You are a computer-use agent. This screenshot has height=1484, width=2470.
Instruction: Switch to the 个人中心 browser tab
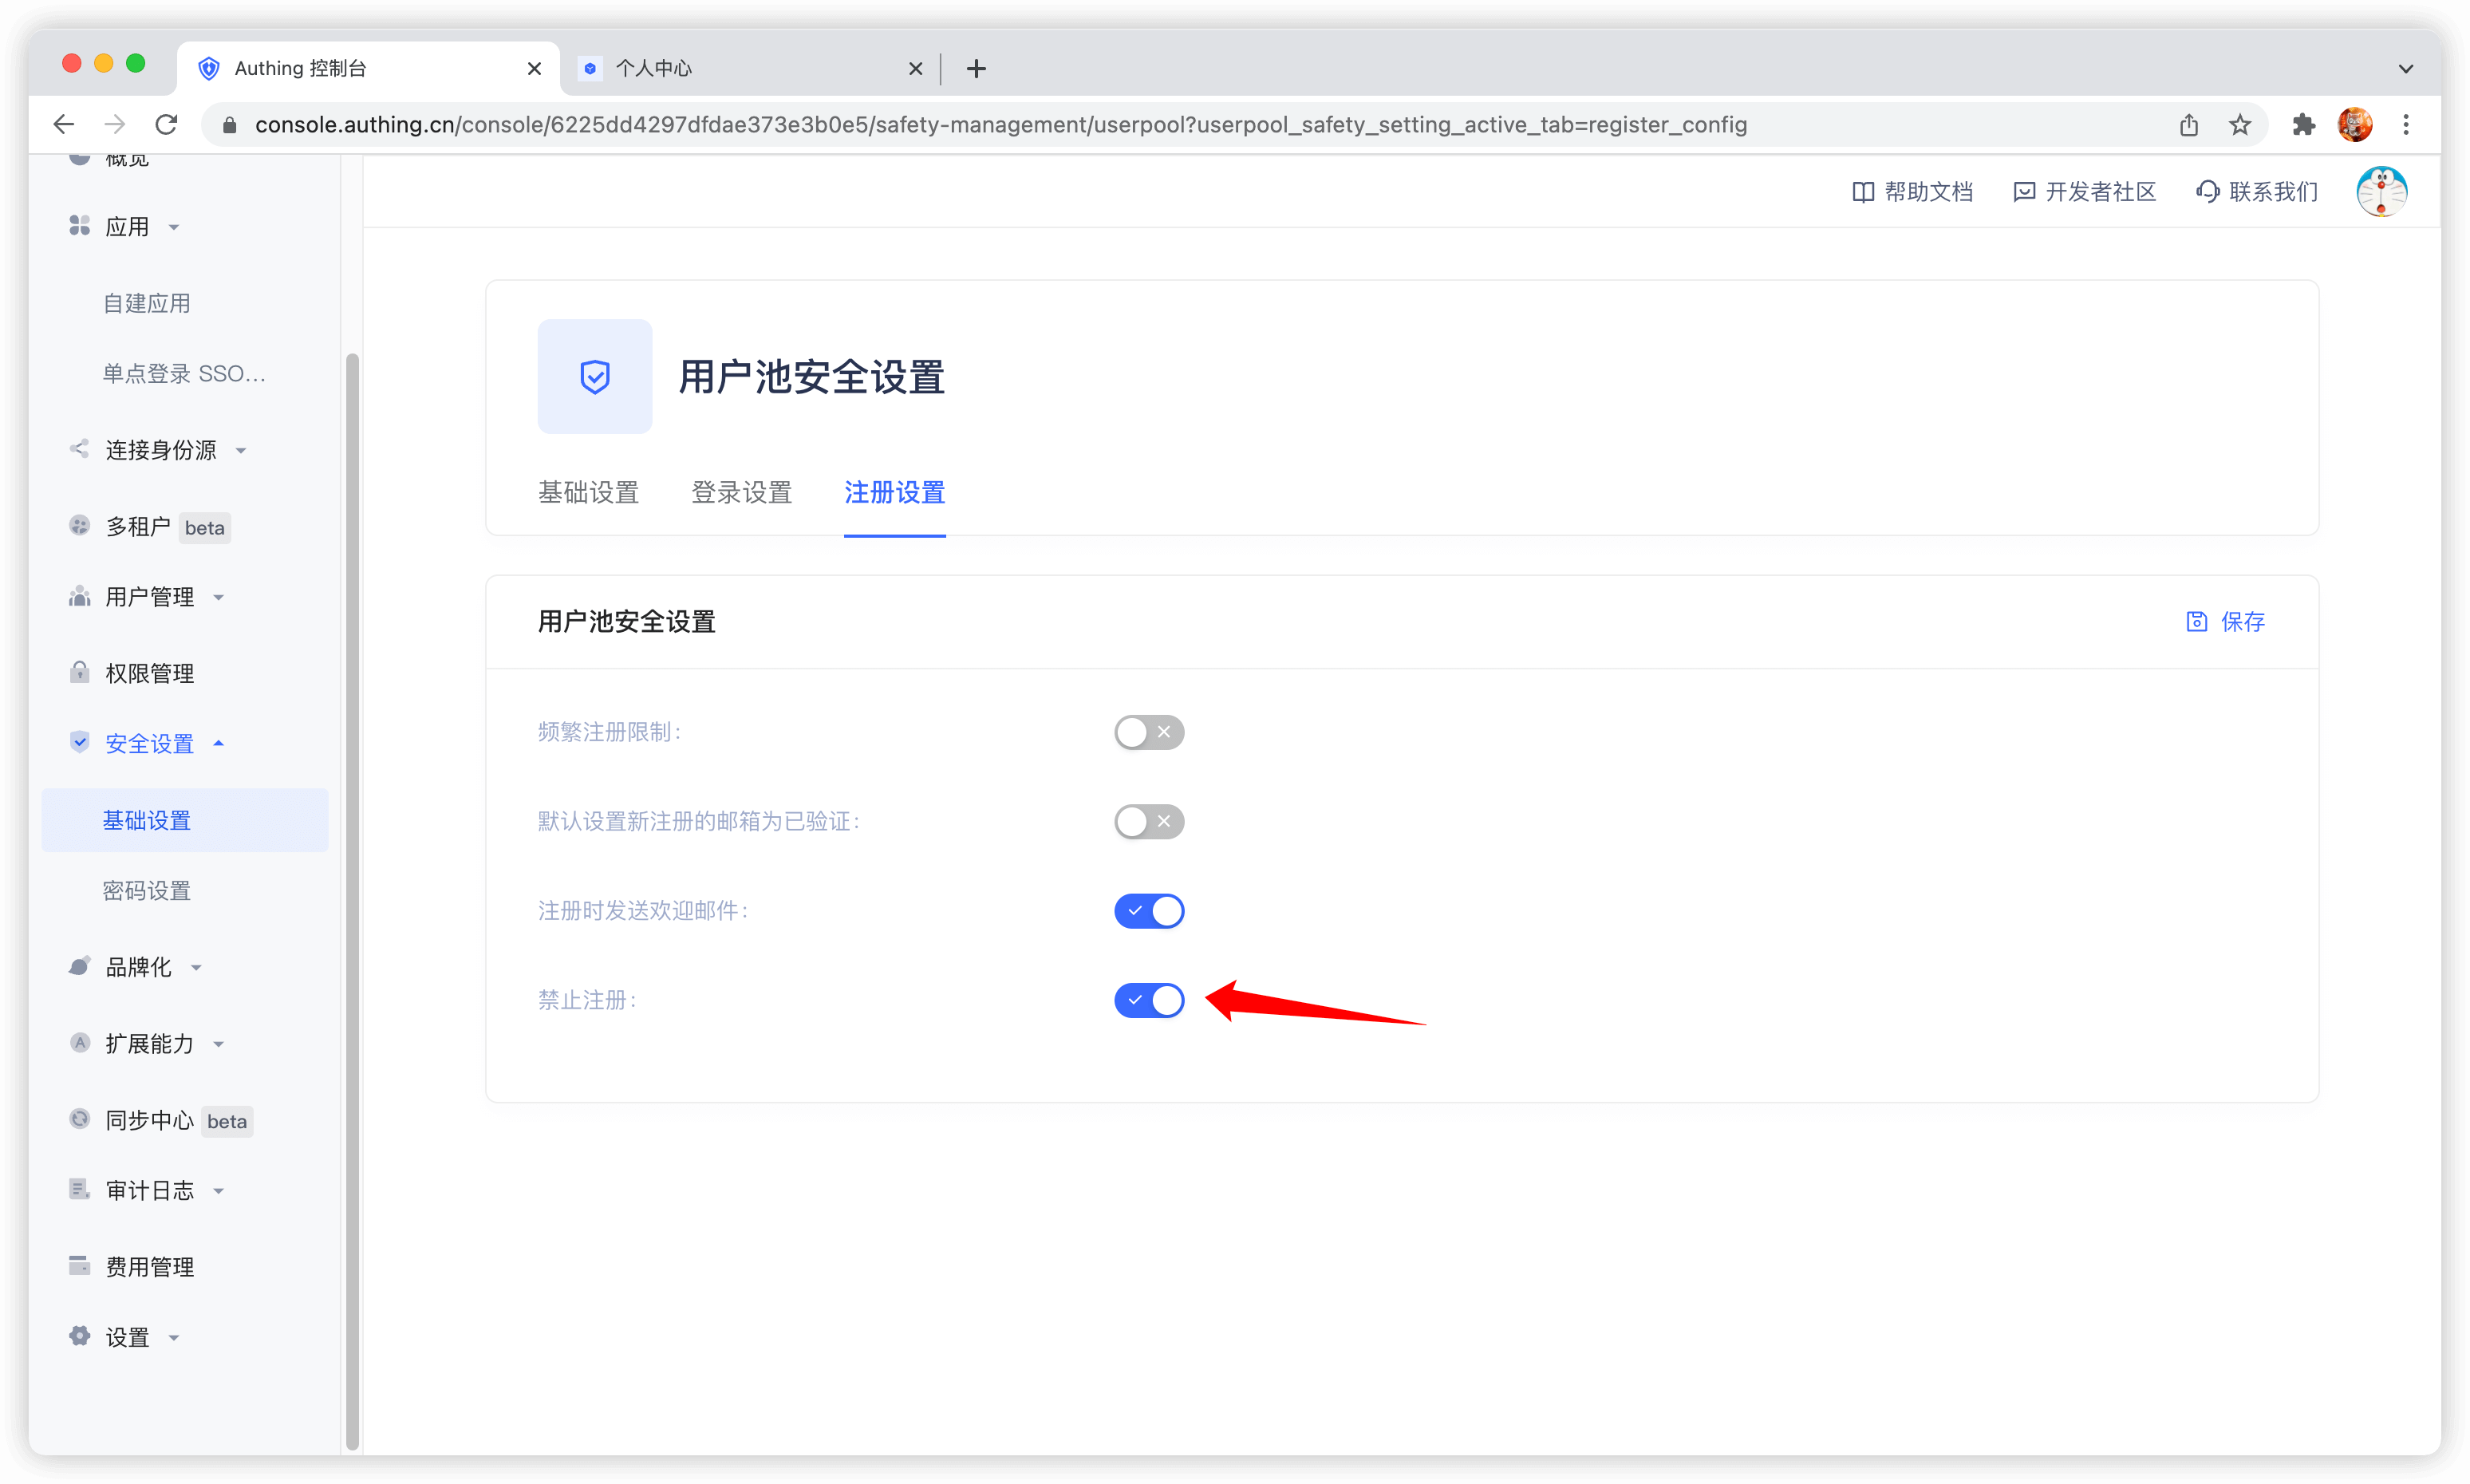click(750, 68)
